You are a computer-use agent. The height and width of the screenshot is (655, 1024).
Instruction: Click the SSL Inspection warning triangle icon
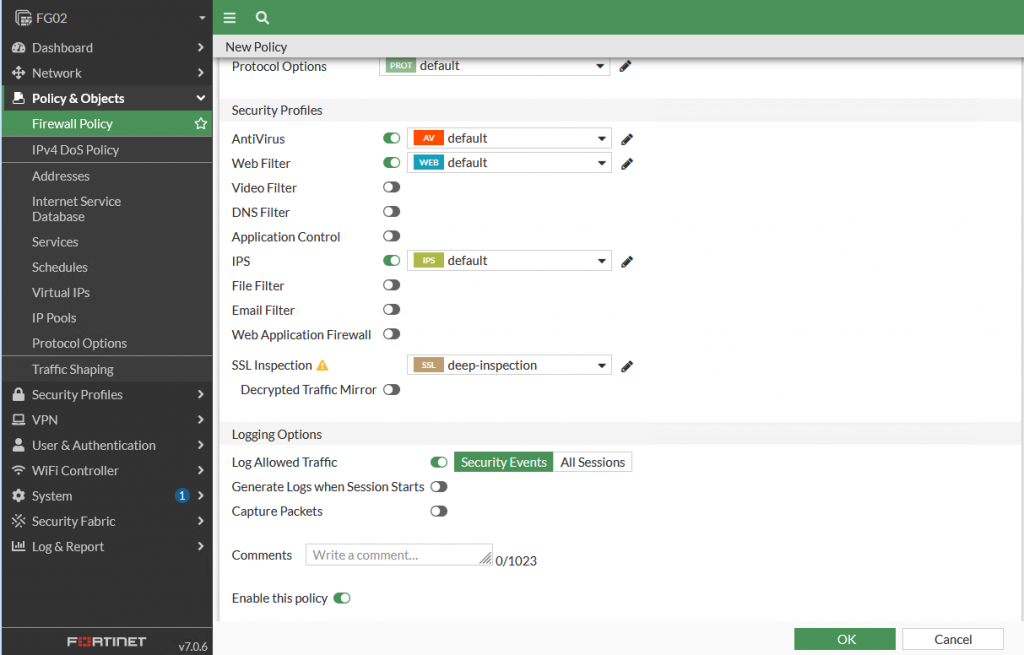click(x=322, y=366)
